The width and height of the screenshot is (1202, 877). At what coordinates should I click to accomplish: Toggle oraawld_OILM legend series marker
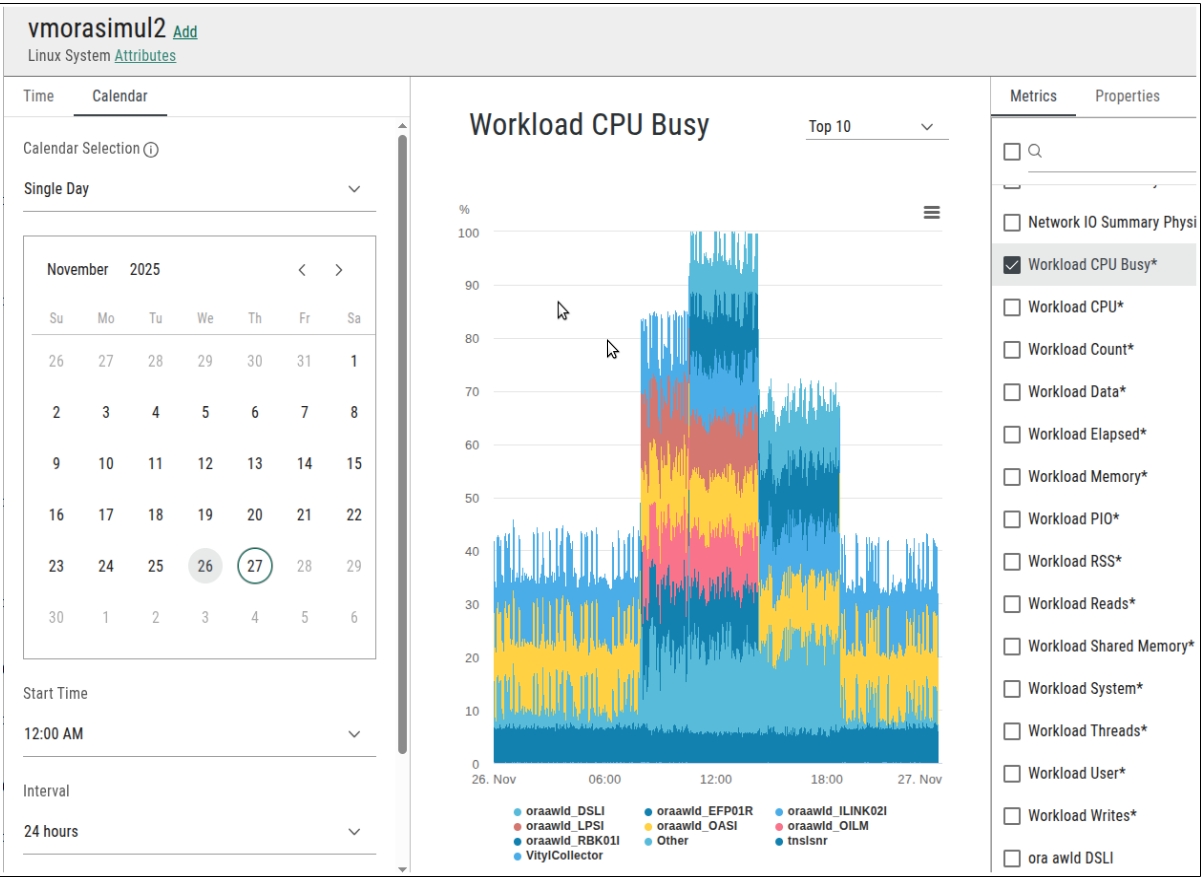pyautogui.click(x=779, y=826)
